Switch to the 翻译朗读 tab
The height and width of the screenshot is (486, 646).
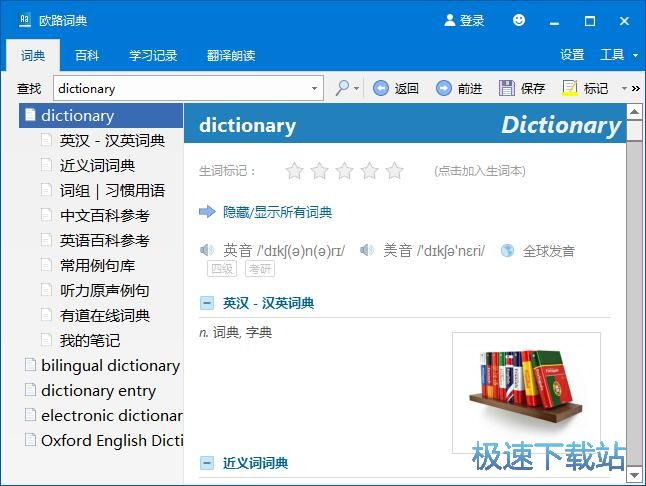pyautogui.click(x=231, y=55)
